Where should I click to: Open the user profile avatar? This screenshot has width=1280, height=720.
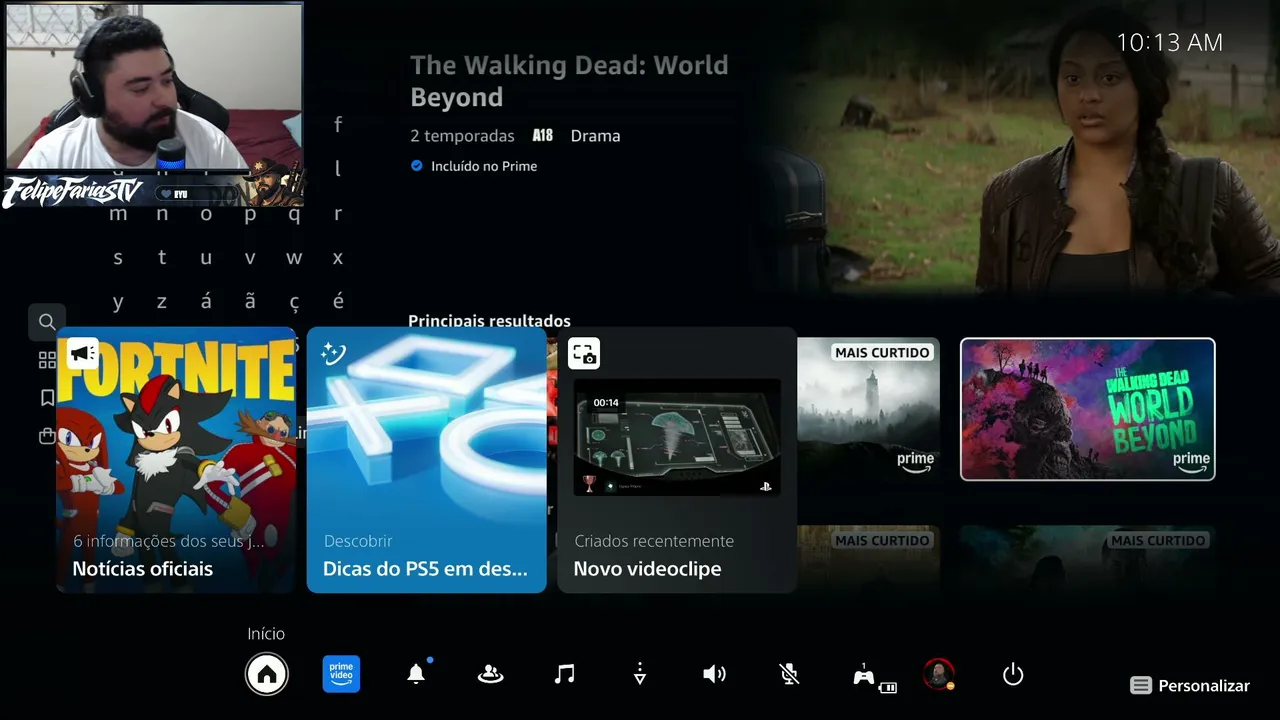coord(938,675)
